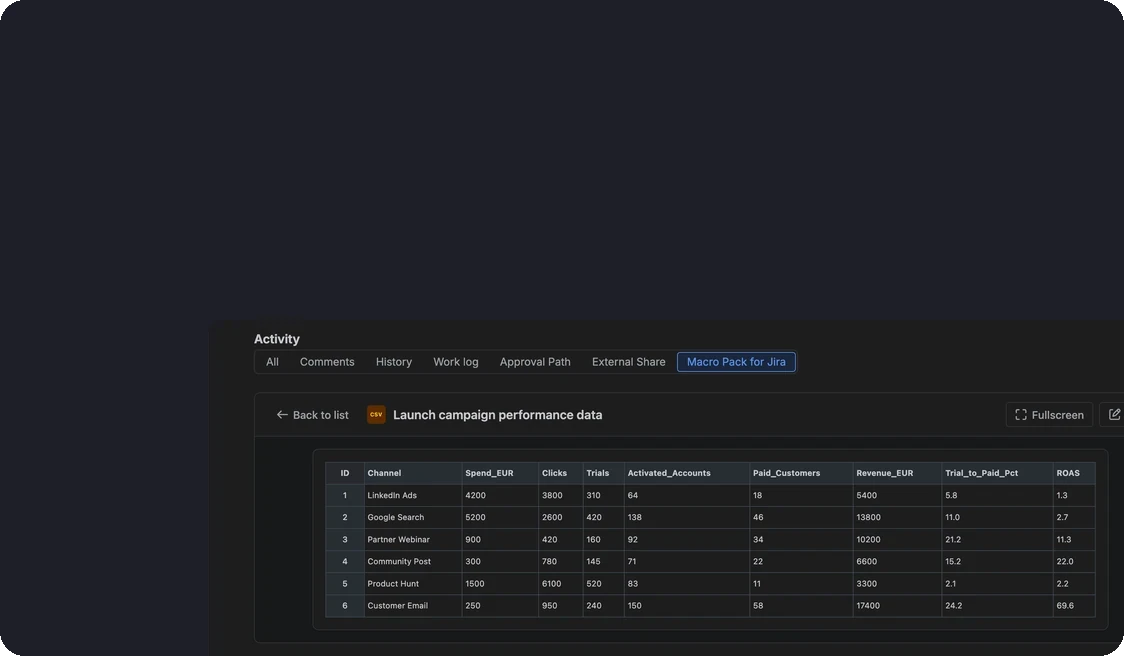Image resolution: width=1124 pixels, height=656 pixels.
Task: Select the 'Community Post' cell
Action: [413, 561]
